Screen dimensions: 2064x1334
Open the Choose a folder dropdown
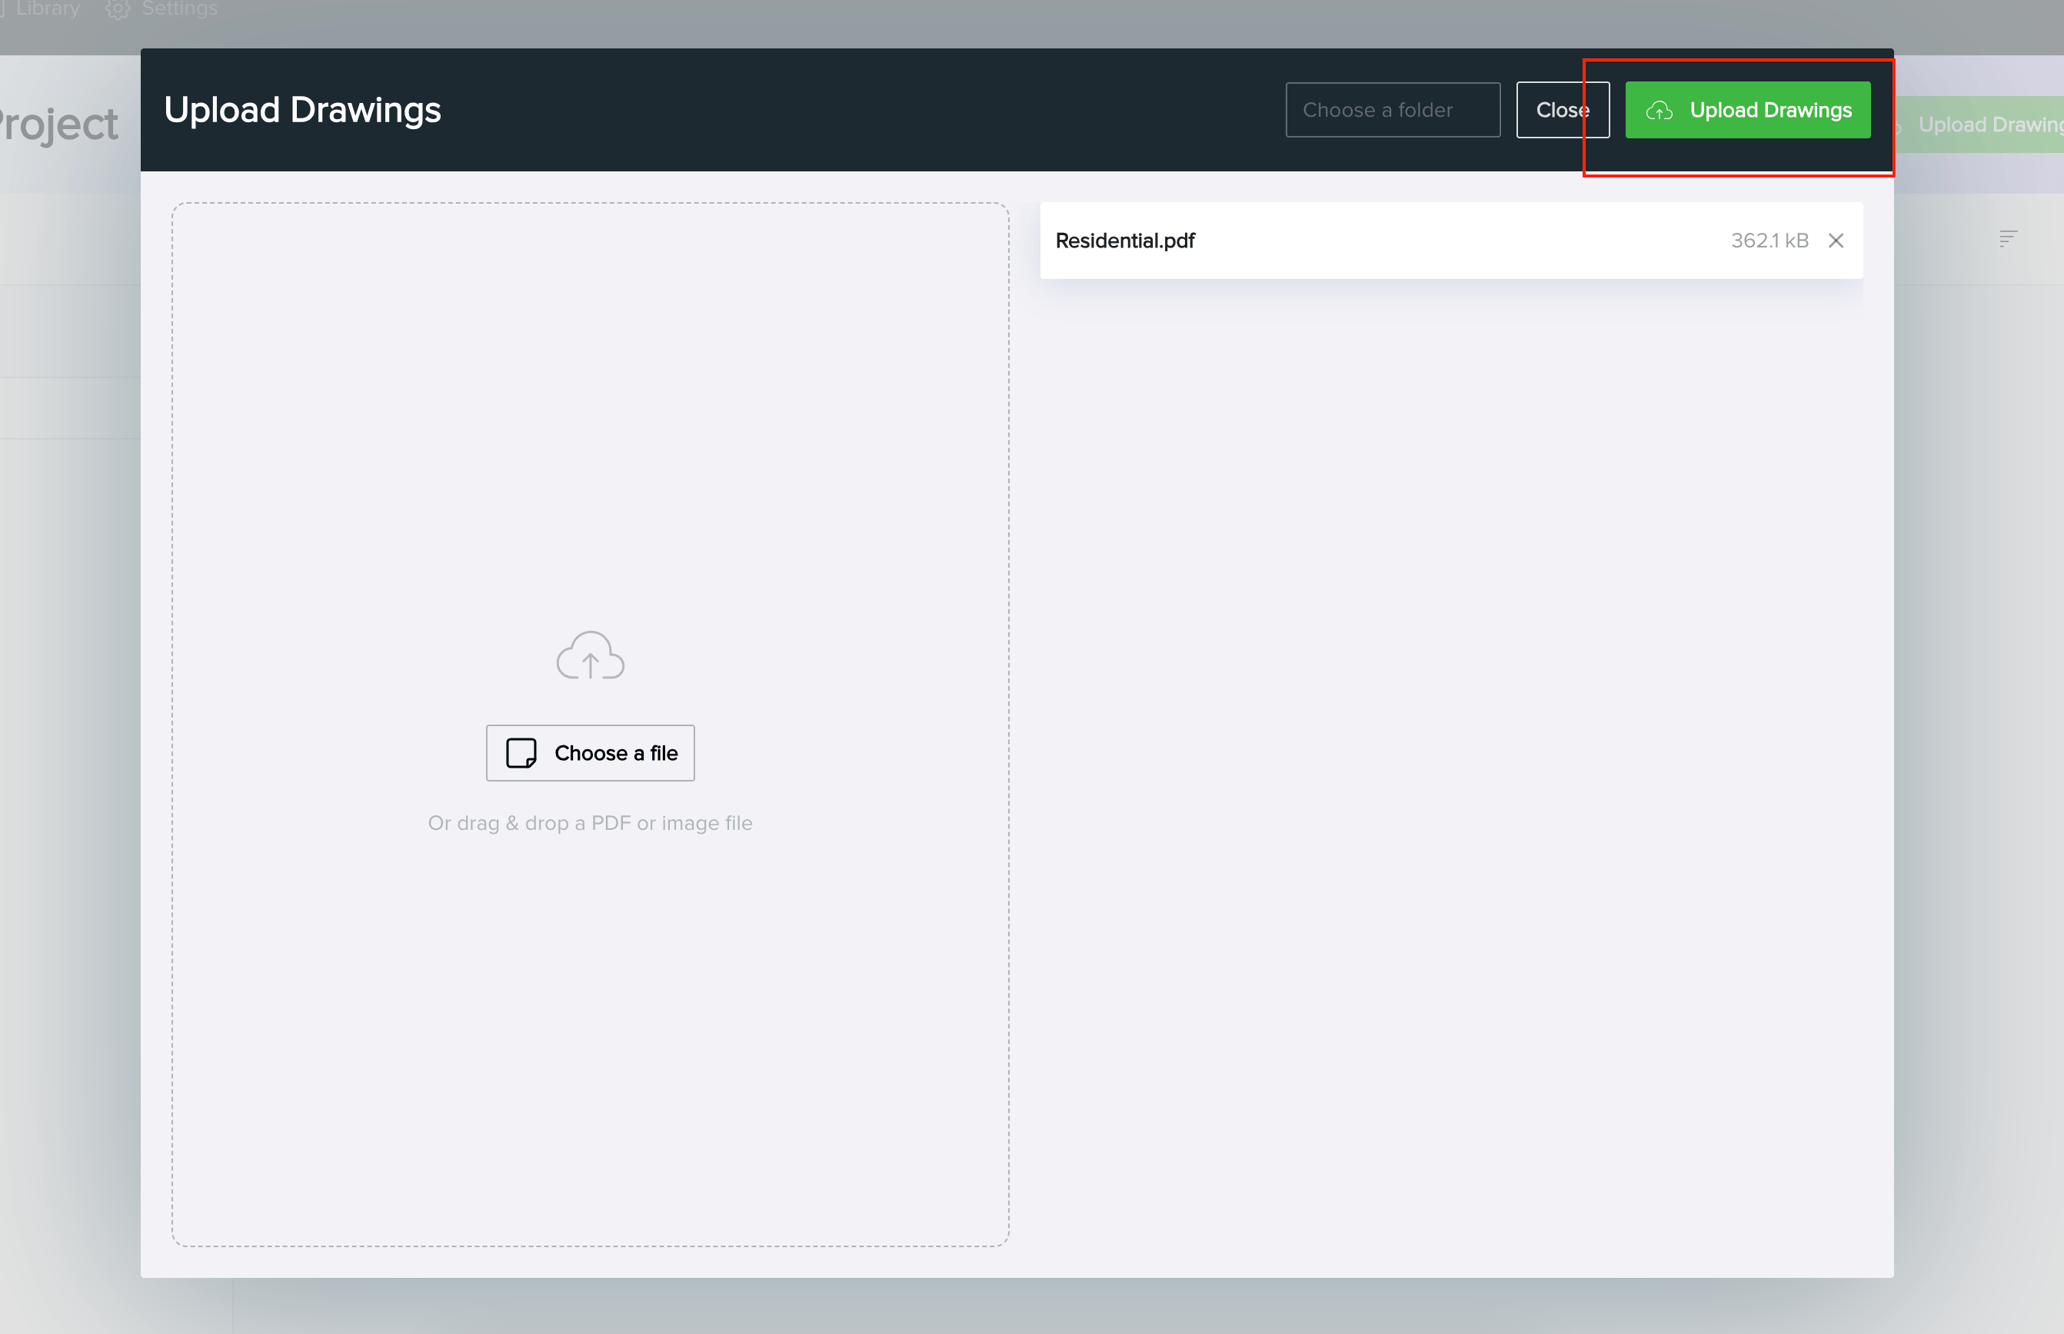click(1392, 110)
